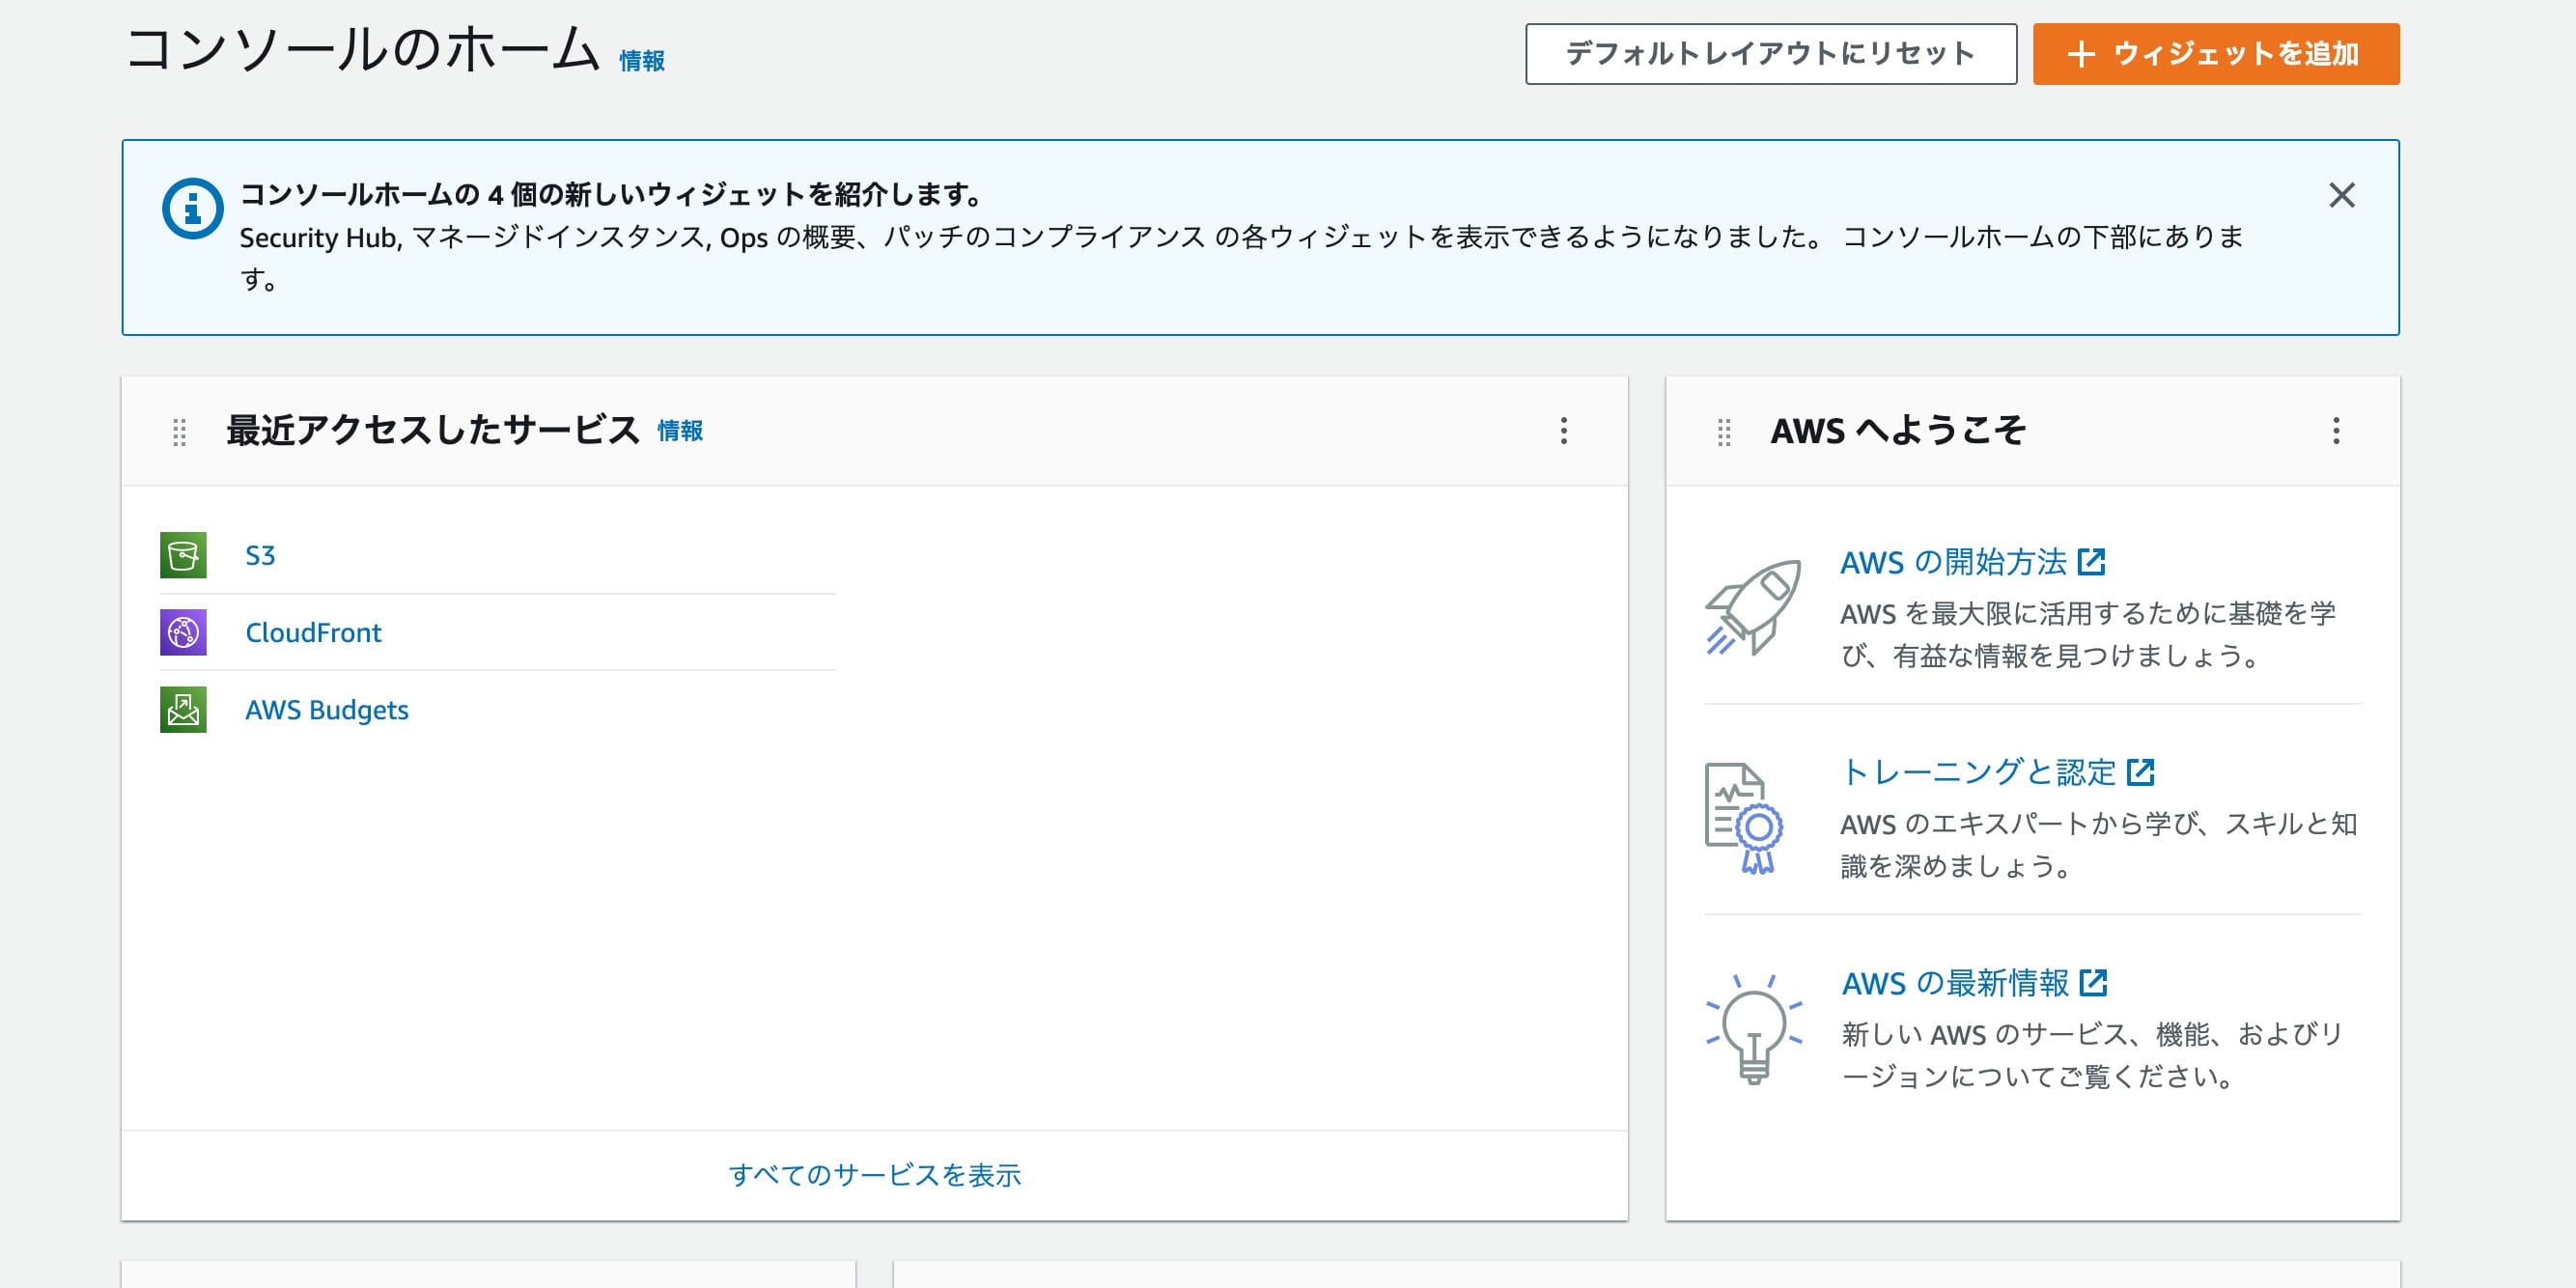Click description text AWS のエキスパートから学び
Image resolution: width=2576 pixels, height=1288 pixels.
(x=2099, y=845)
